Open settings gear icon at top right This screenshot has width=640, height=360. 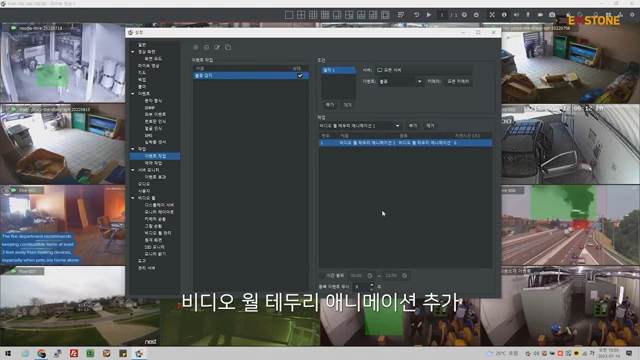pyautogui.click(x=632, y=15)
